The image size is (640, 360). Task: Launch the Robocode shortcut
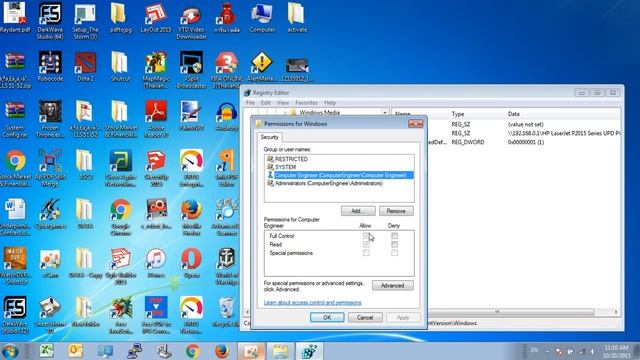click(50, 66)
